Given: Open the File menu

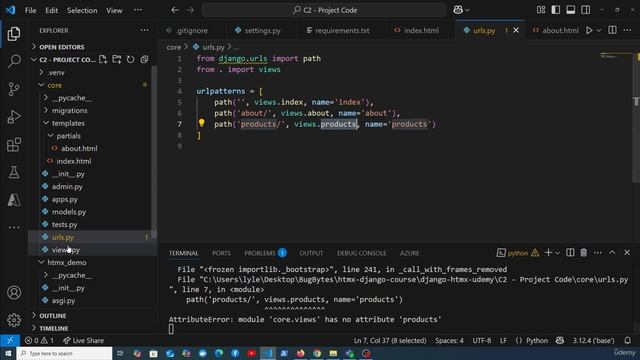Looking at the screenshot, I should click(x=30, y=10).
